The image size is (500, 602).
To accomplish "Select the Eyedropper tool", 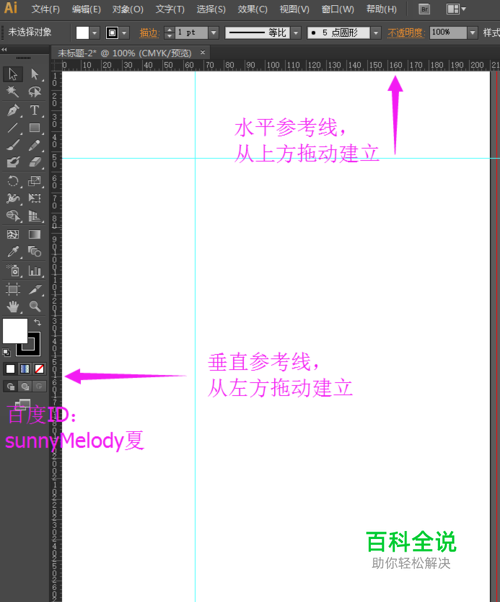I will pos(13,252).
